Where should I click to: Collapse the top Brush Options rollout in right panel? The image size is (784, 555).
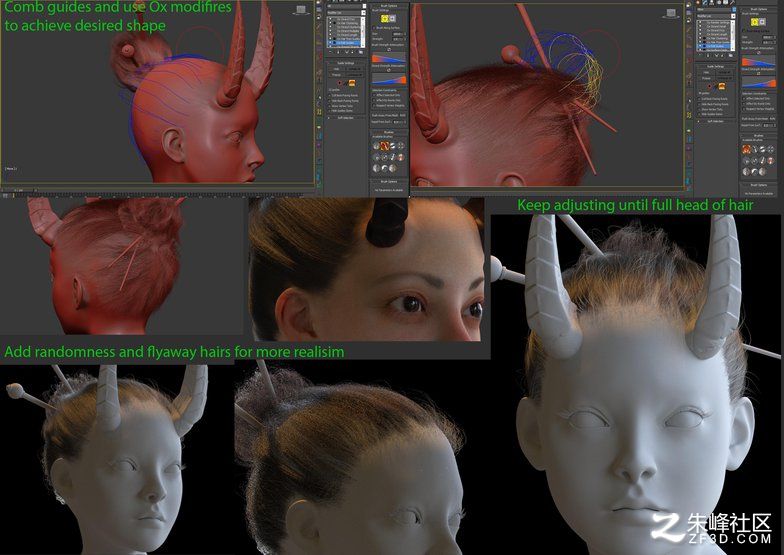tap(758, 9)
